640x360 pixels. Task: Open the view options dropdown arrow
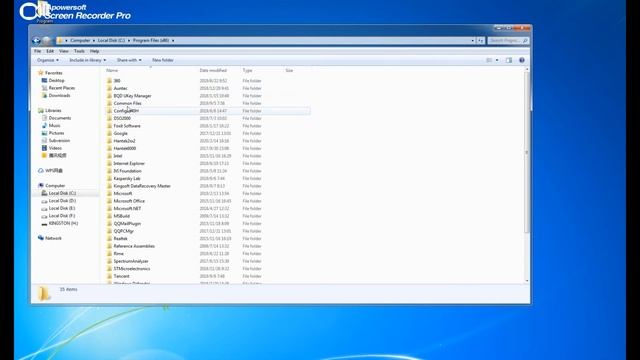(497, 60)
